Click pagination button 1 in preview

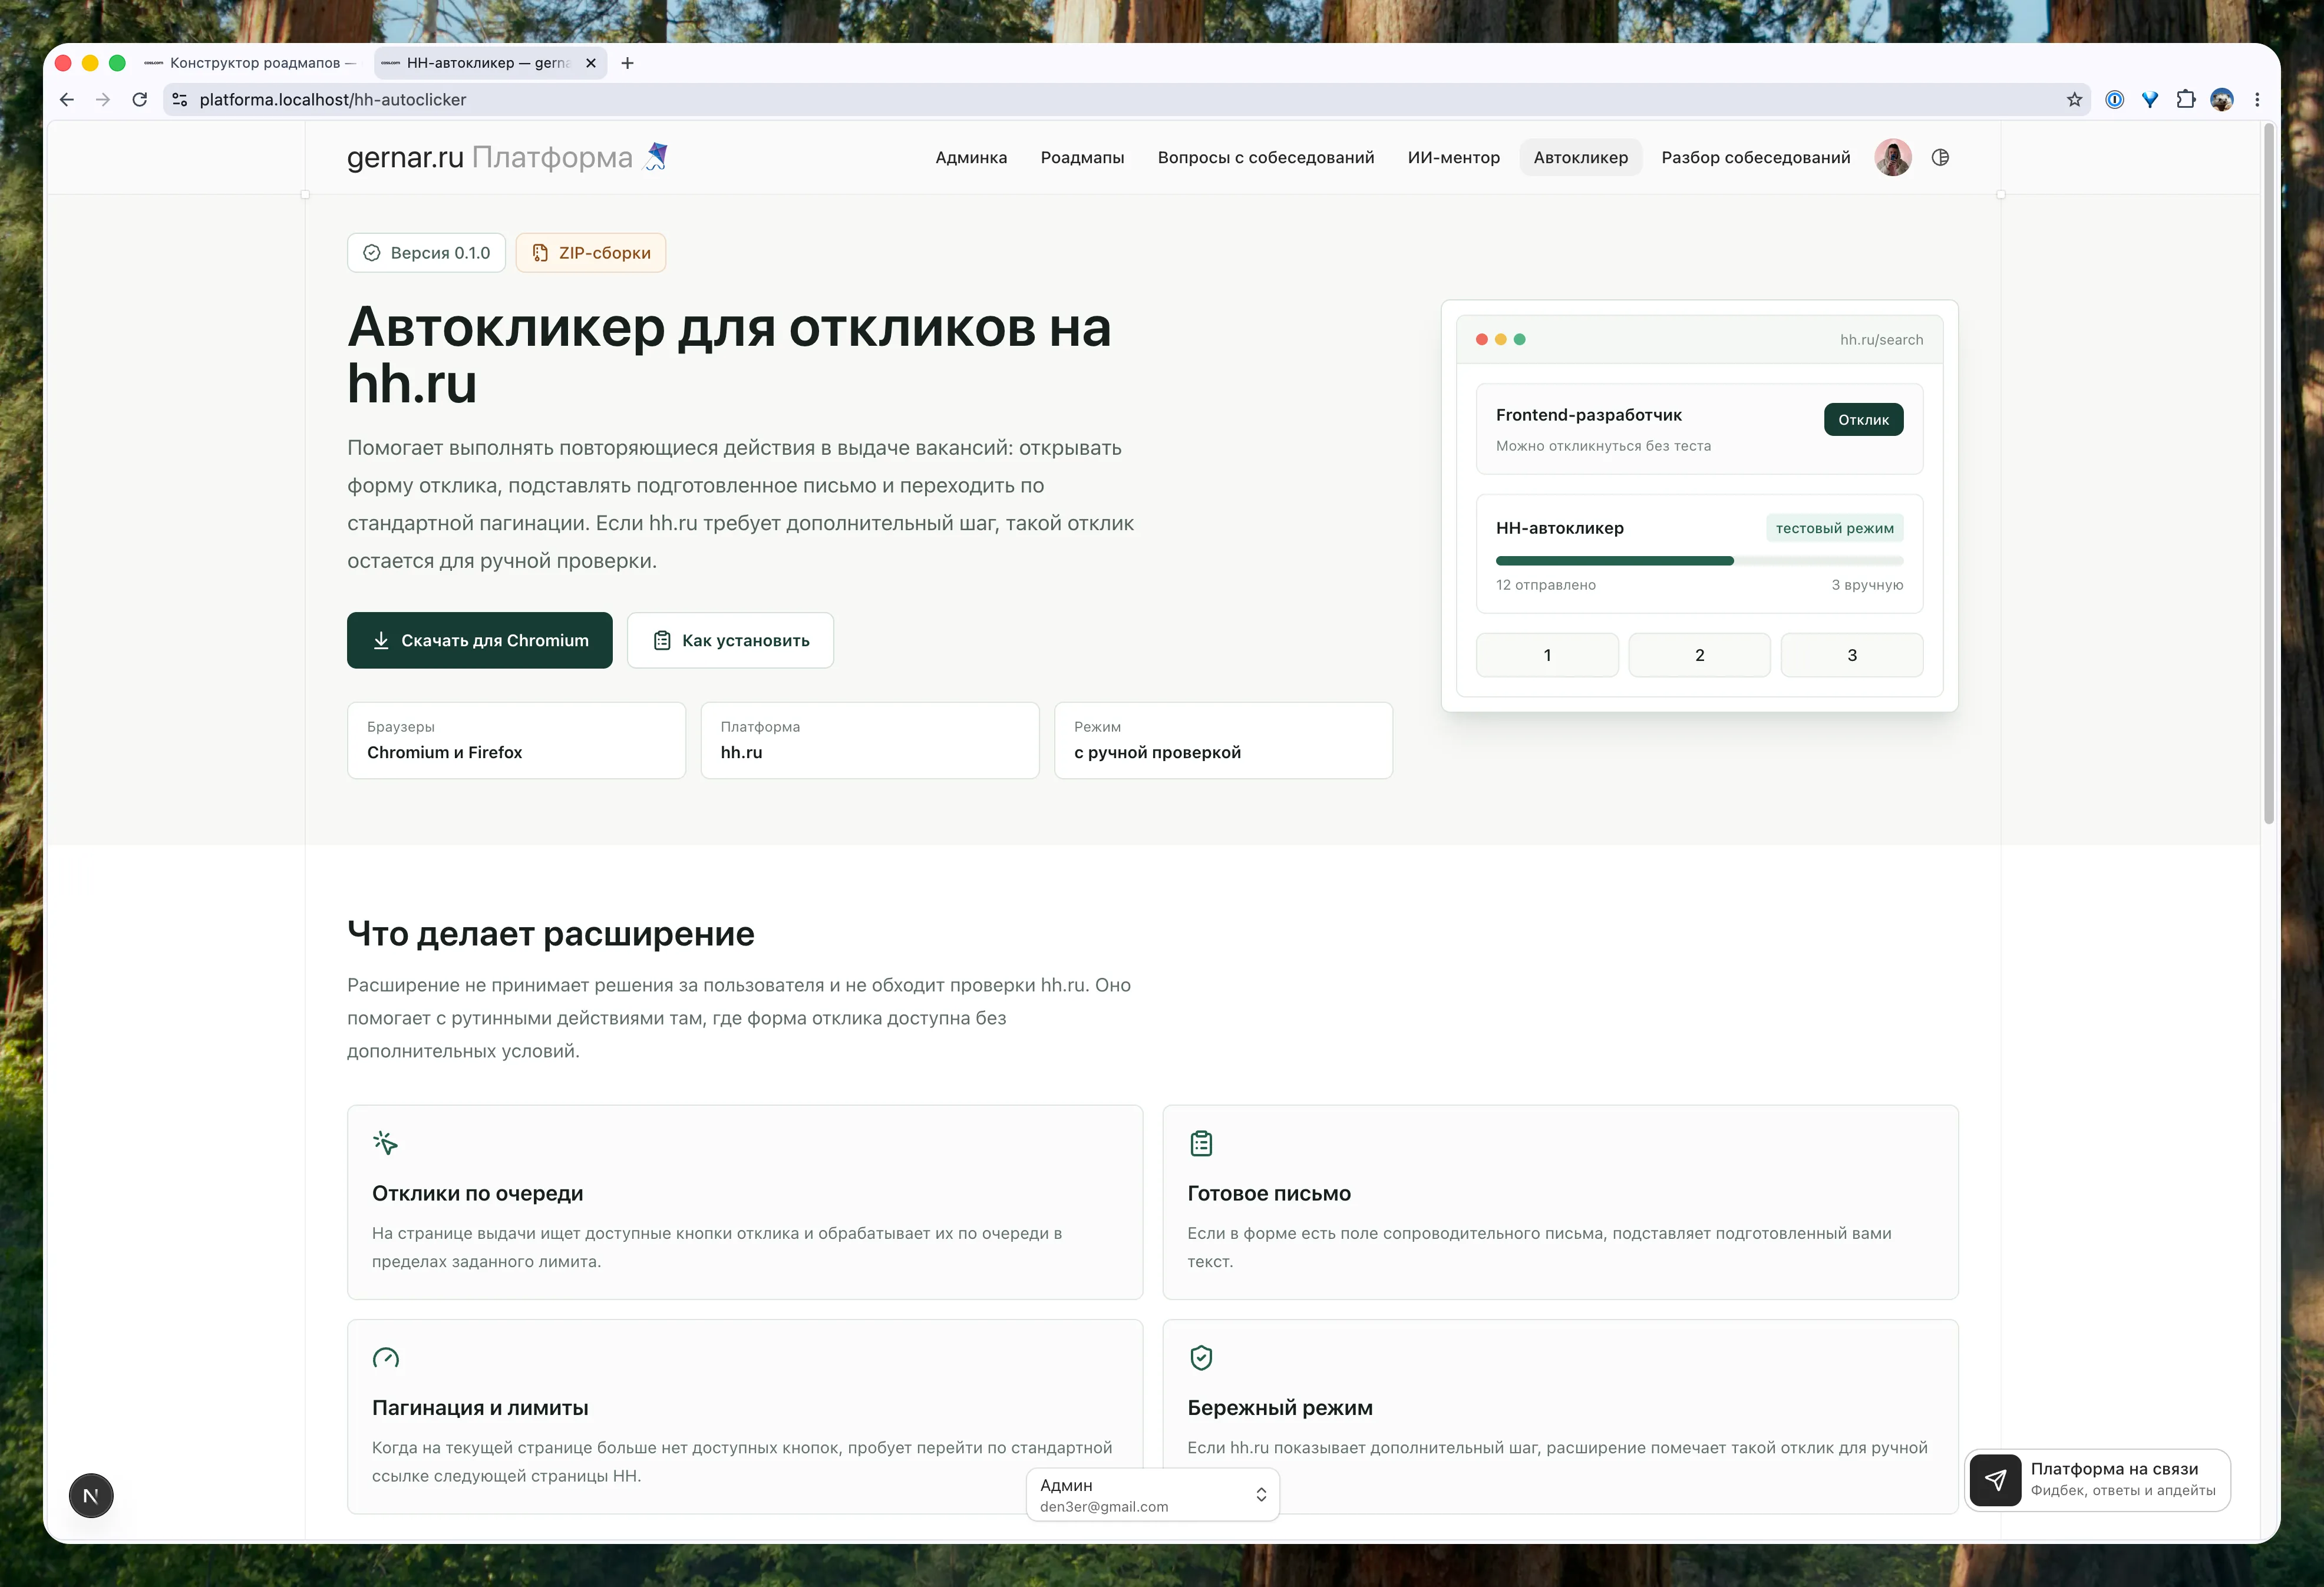point(1547,655)
